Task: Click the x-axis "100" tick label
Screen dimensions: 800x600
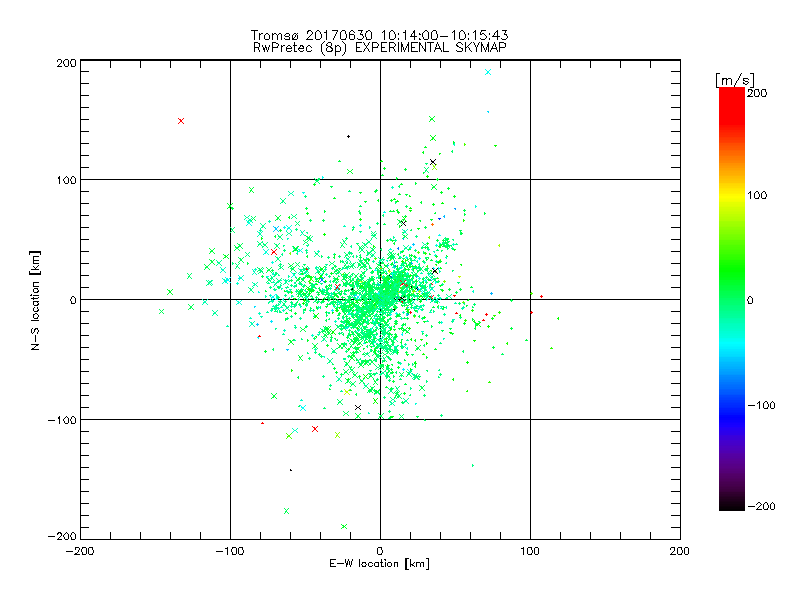Action: (x=530, y=552)
